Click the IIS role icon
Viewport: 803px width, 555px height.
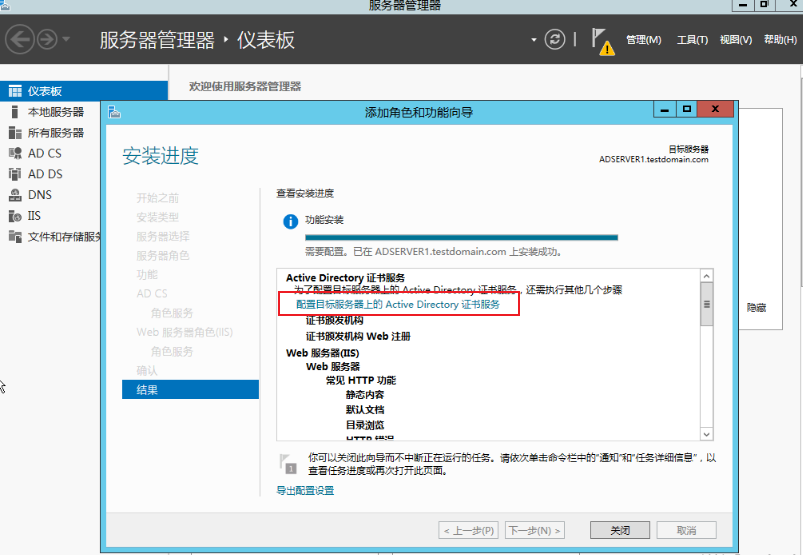(15, 216)
